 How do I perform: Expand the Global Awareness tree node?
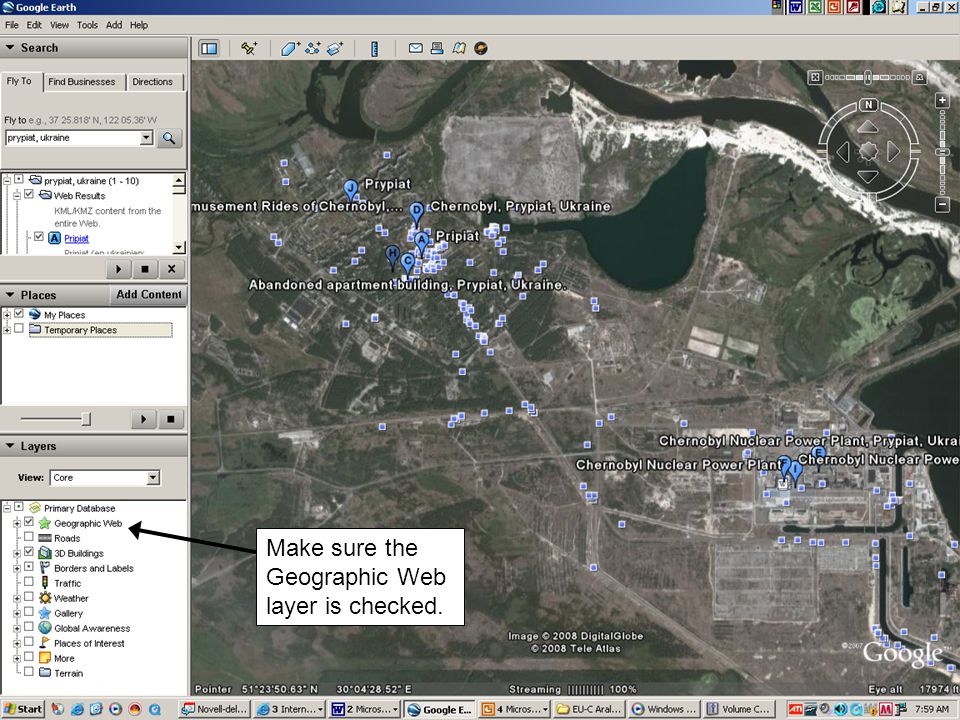17,628
